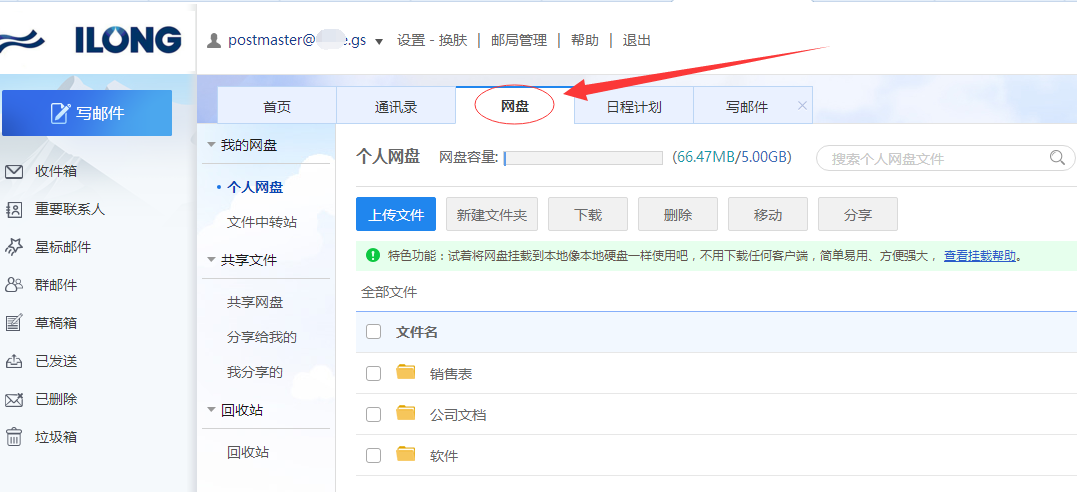Click the deleted mail icon (已删除)
The height and width of the screenshot is (492, 1077).
14,399
